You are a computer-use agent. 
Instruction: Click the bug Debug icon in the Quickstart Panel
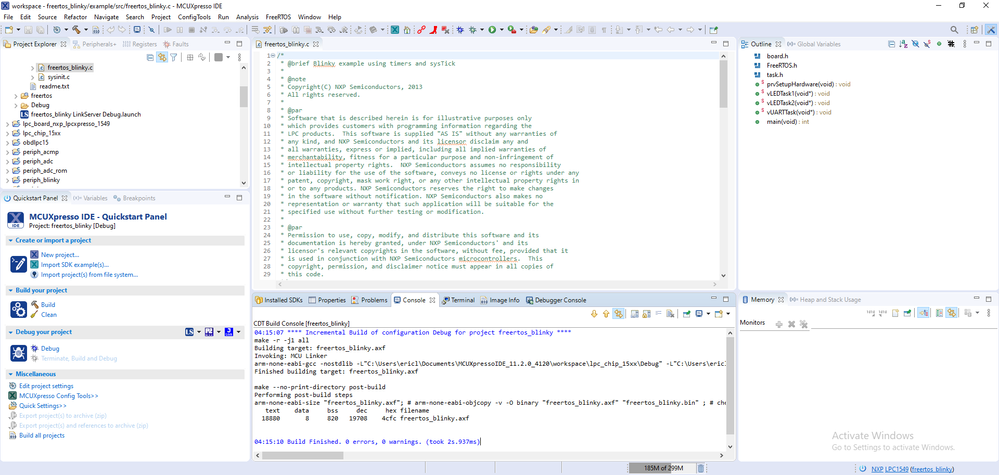[x=34, y=348]
